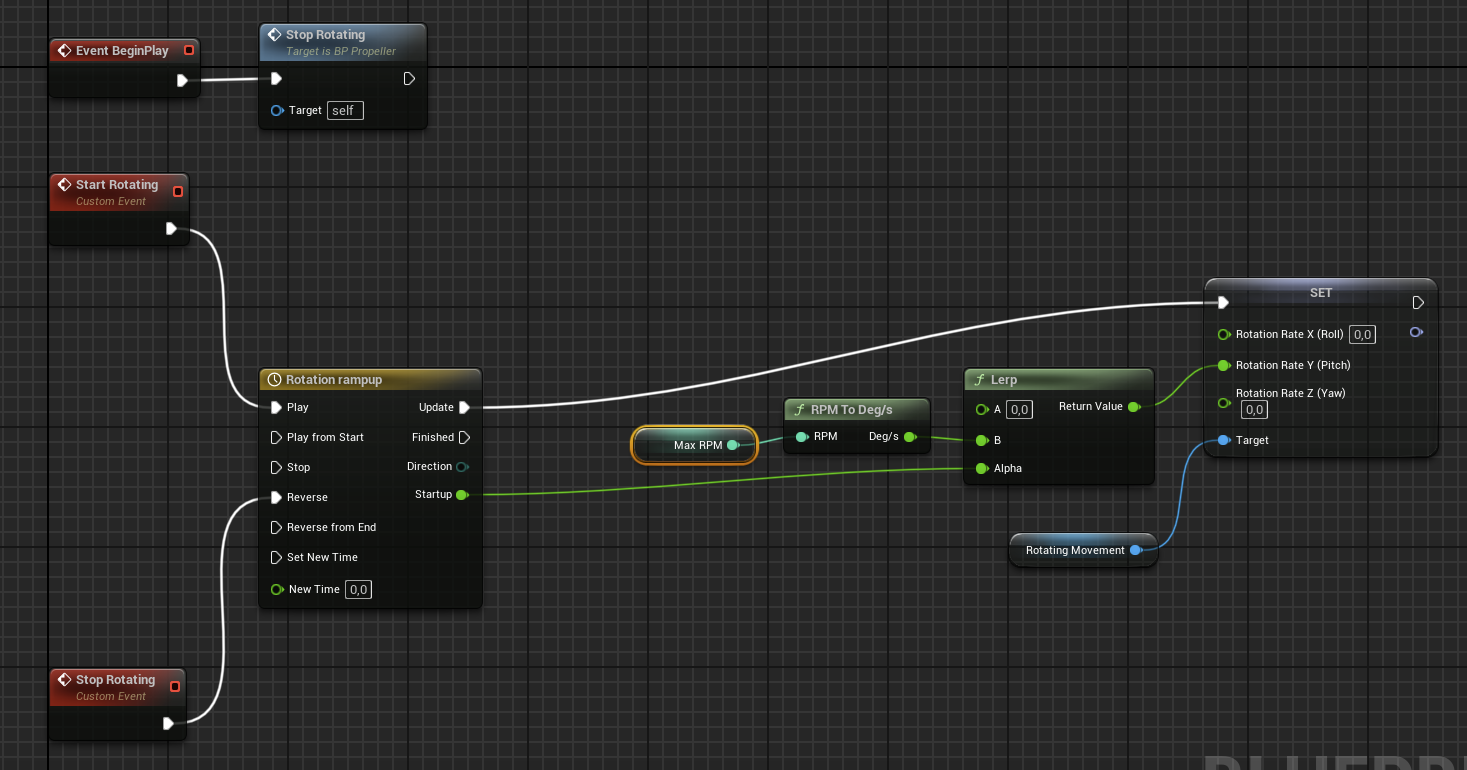This screenshot has height=770, width=1467.
Task: Click the Rotation Rate X (Roll) input pin
Action: [x=1224, y=334]
